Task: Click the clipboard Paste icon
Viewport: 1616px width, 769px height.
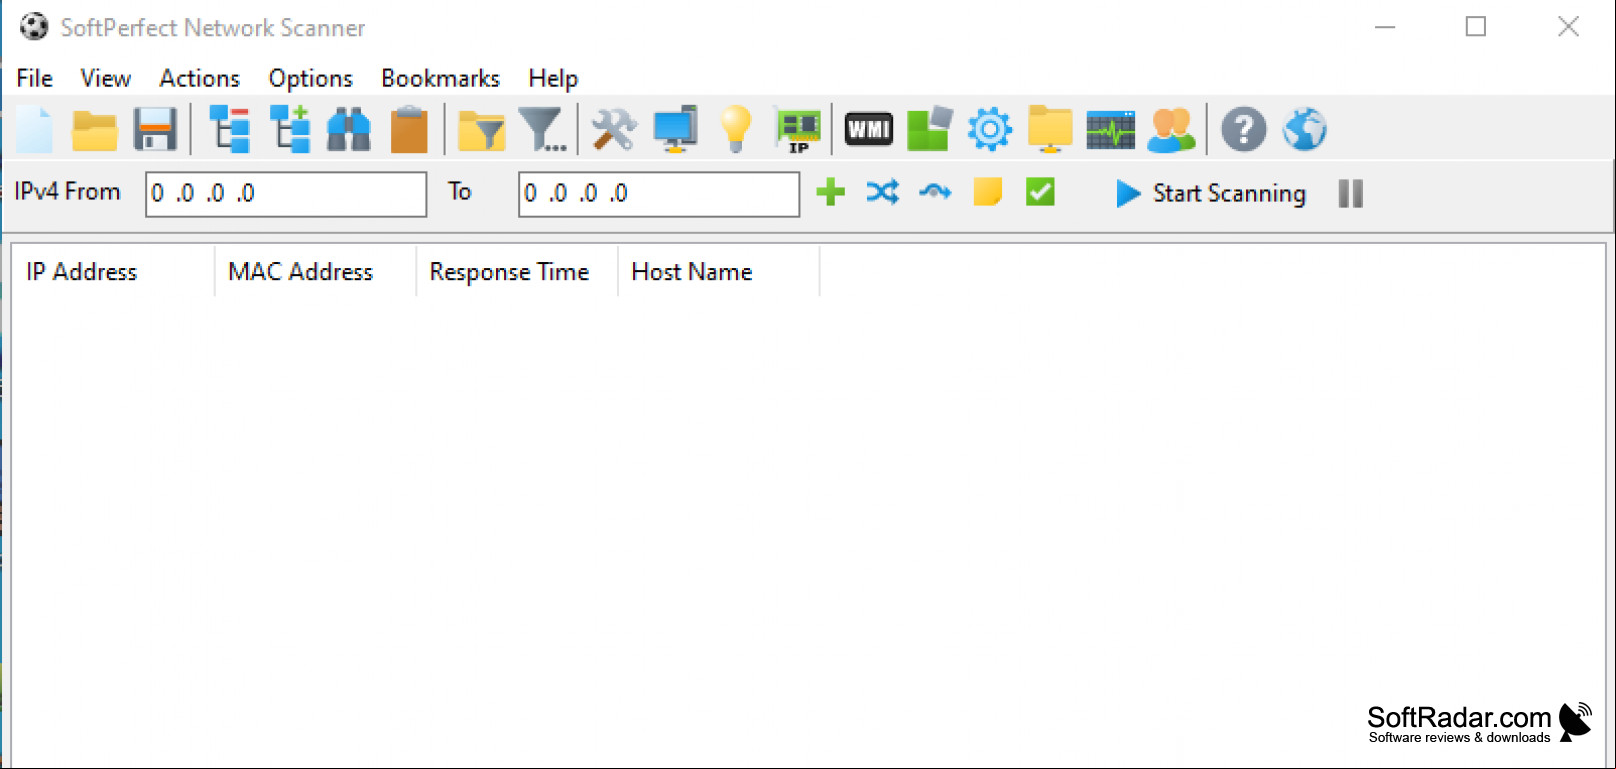Action: tap(409, 130)
